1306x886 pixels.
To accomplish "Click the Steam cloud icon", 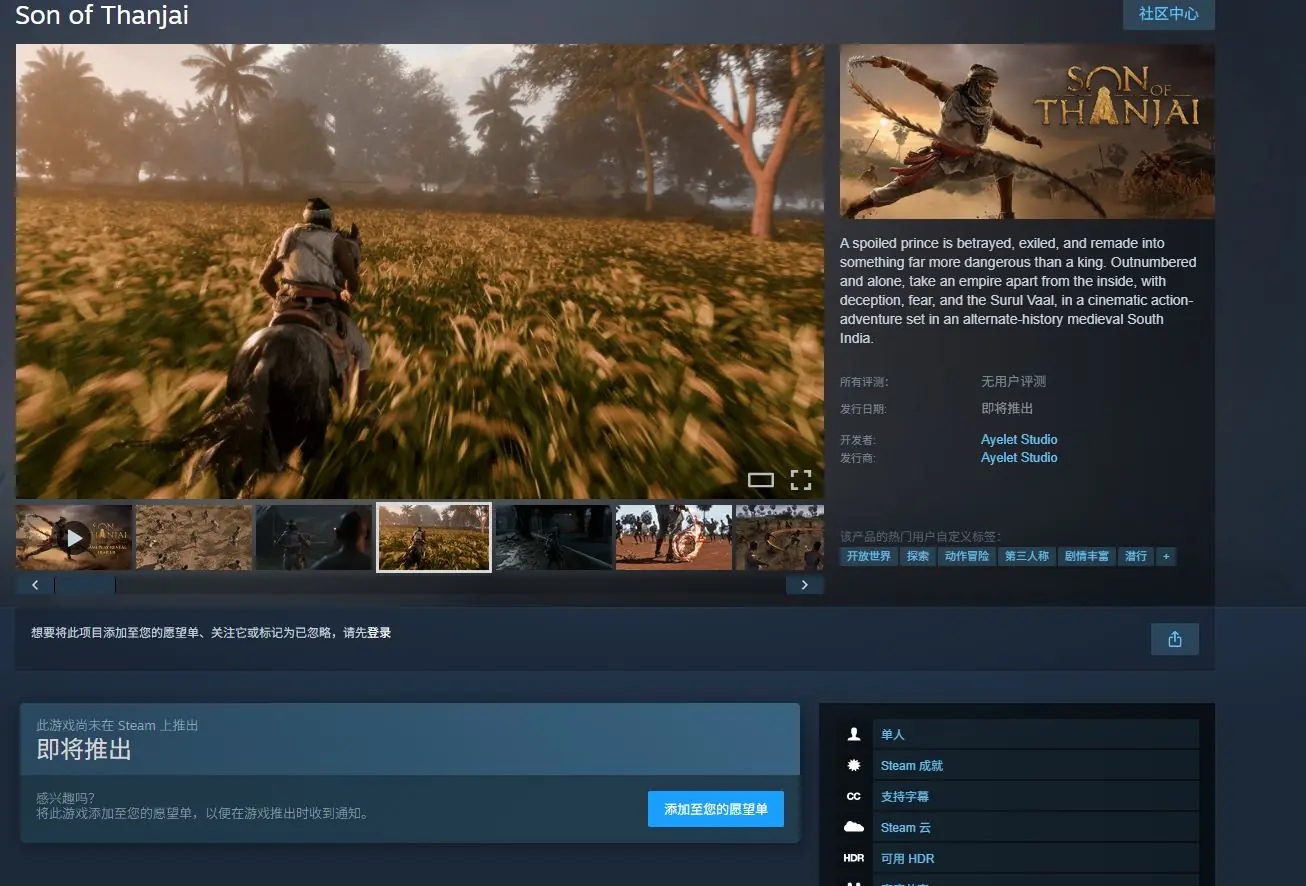I will 854,827.
